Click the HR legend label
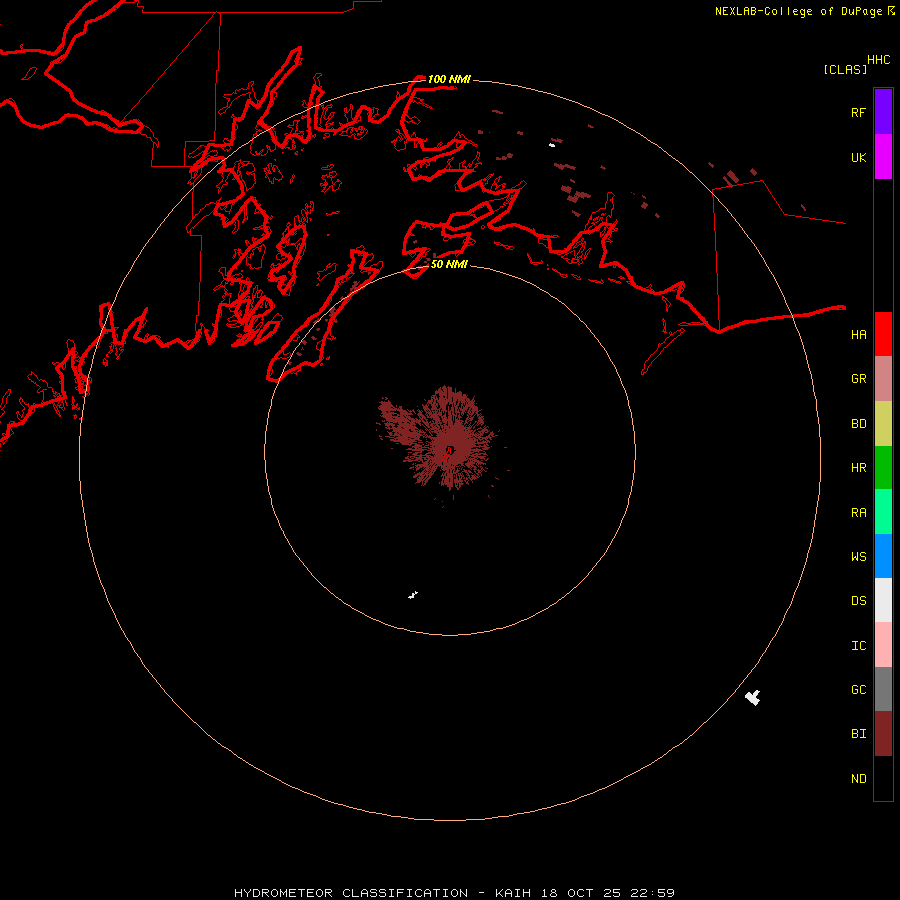The image size is (900, 900). point(858,468)
